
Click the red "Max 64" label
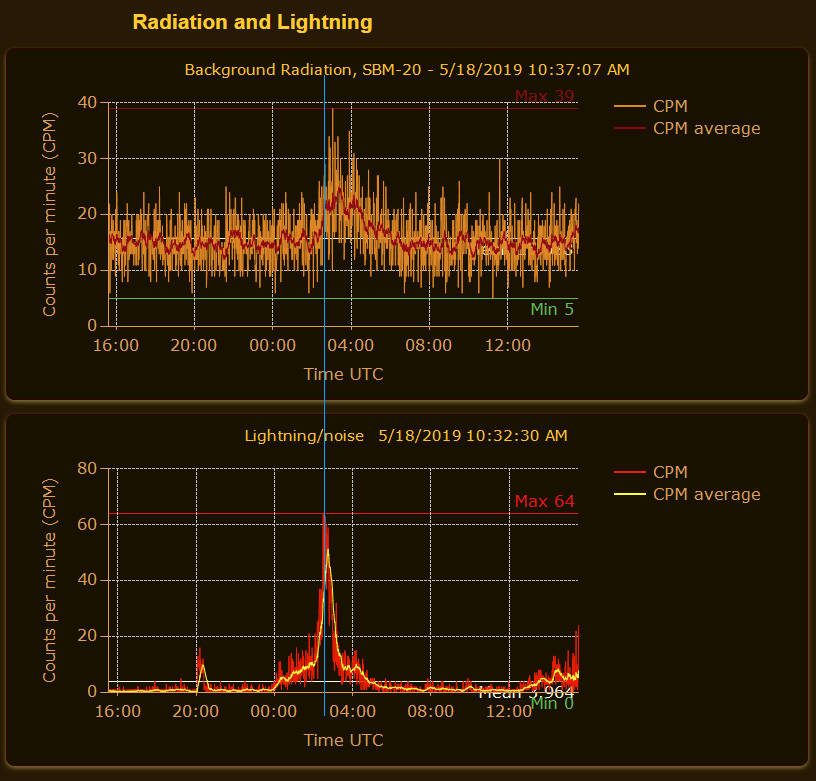coord(544,501)
